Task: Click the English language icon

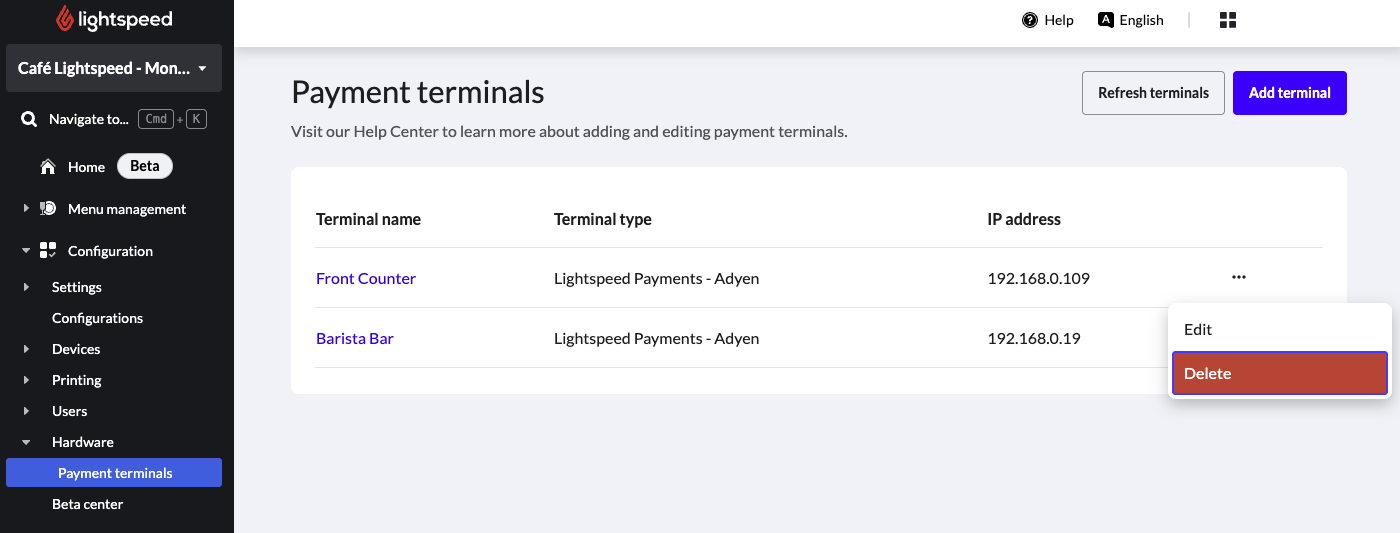Action: [x=1106, y=20]
